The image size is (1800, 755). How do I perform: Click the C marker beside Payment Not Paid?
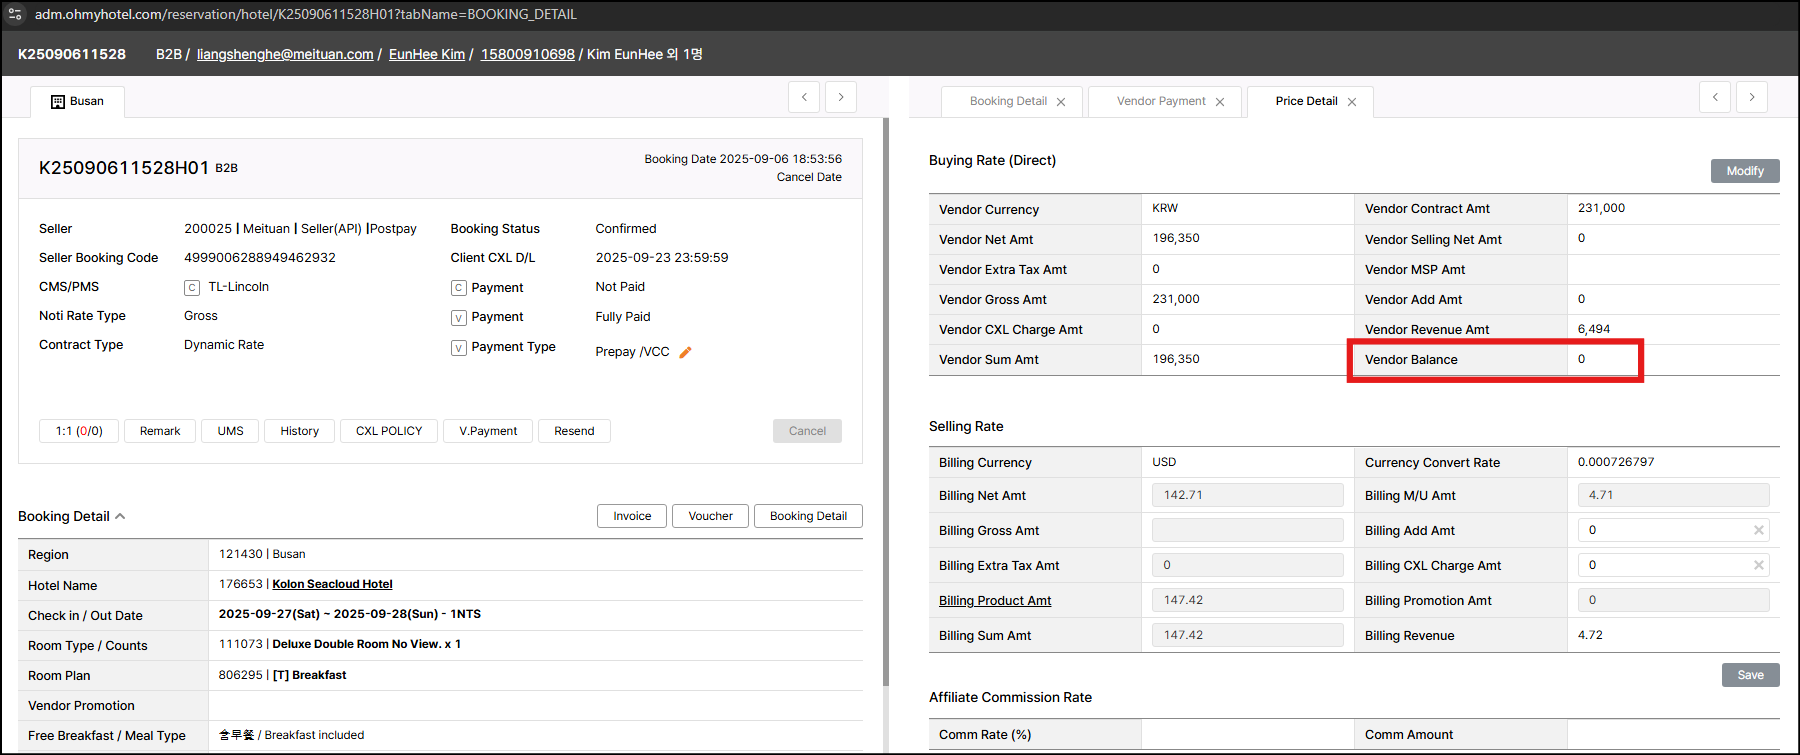(x=459, y=288)
